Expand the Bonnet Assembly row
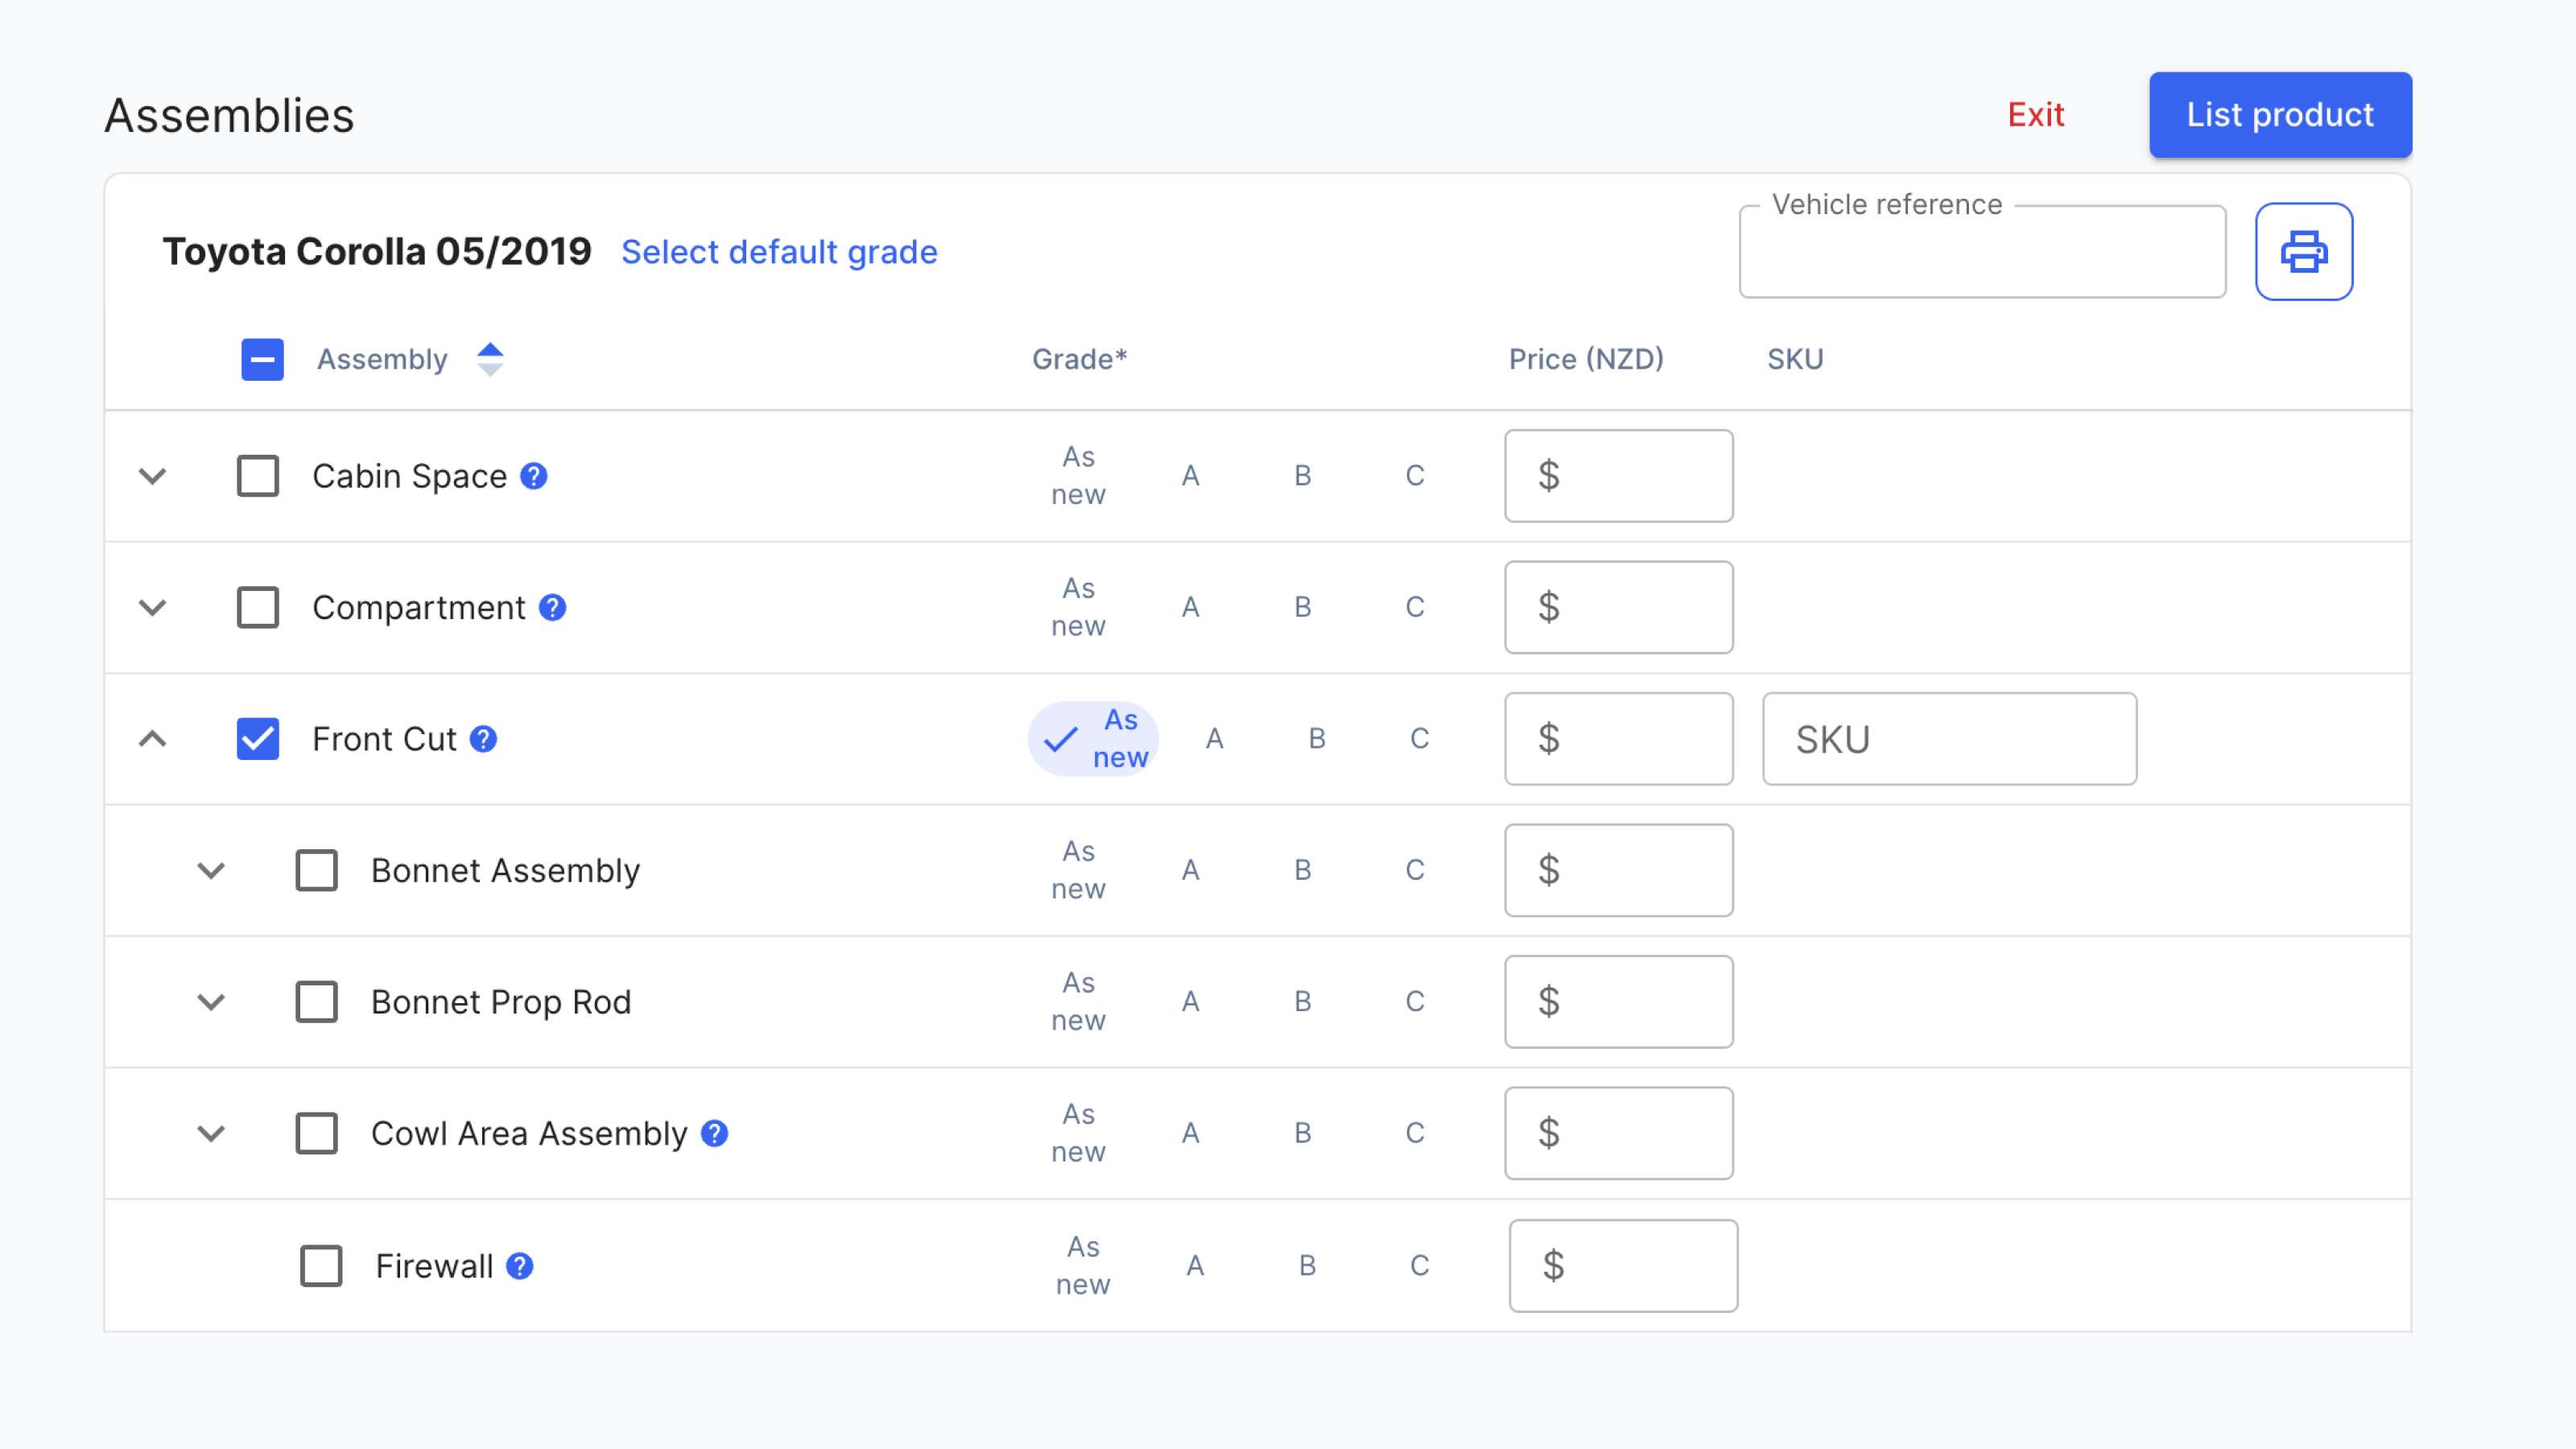This screenshot has width=2576, height=1449. (x=211, y=870)
